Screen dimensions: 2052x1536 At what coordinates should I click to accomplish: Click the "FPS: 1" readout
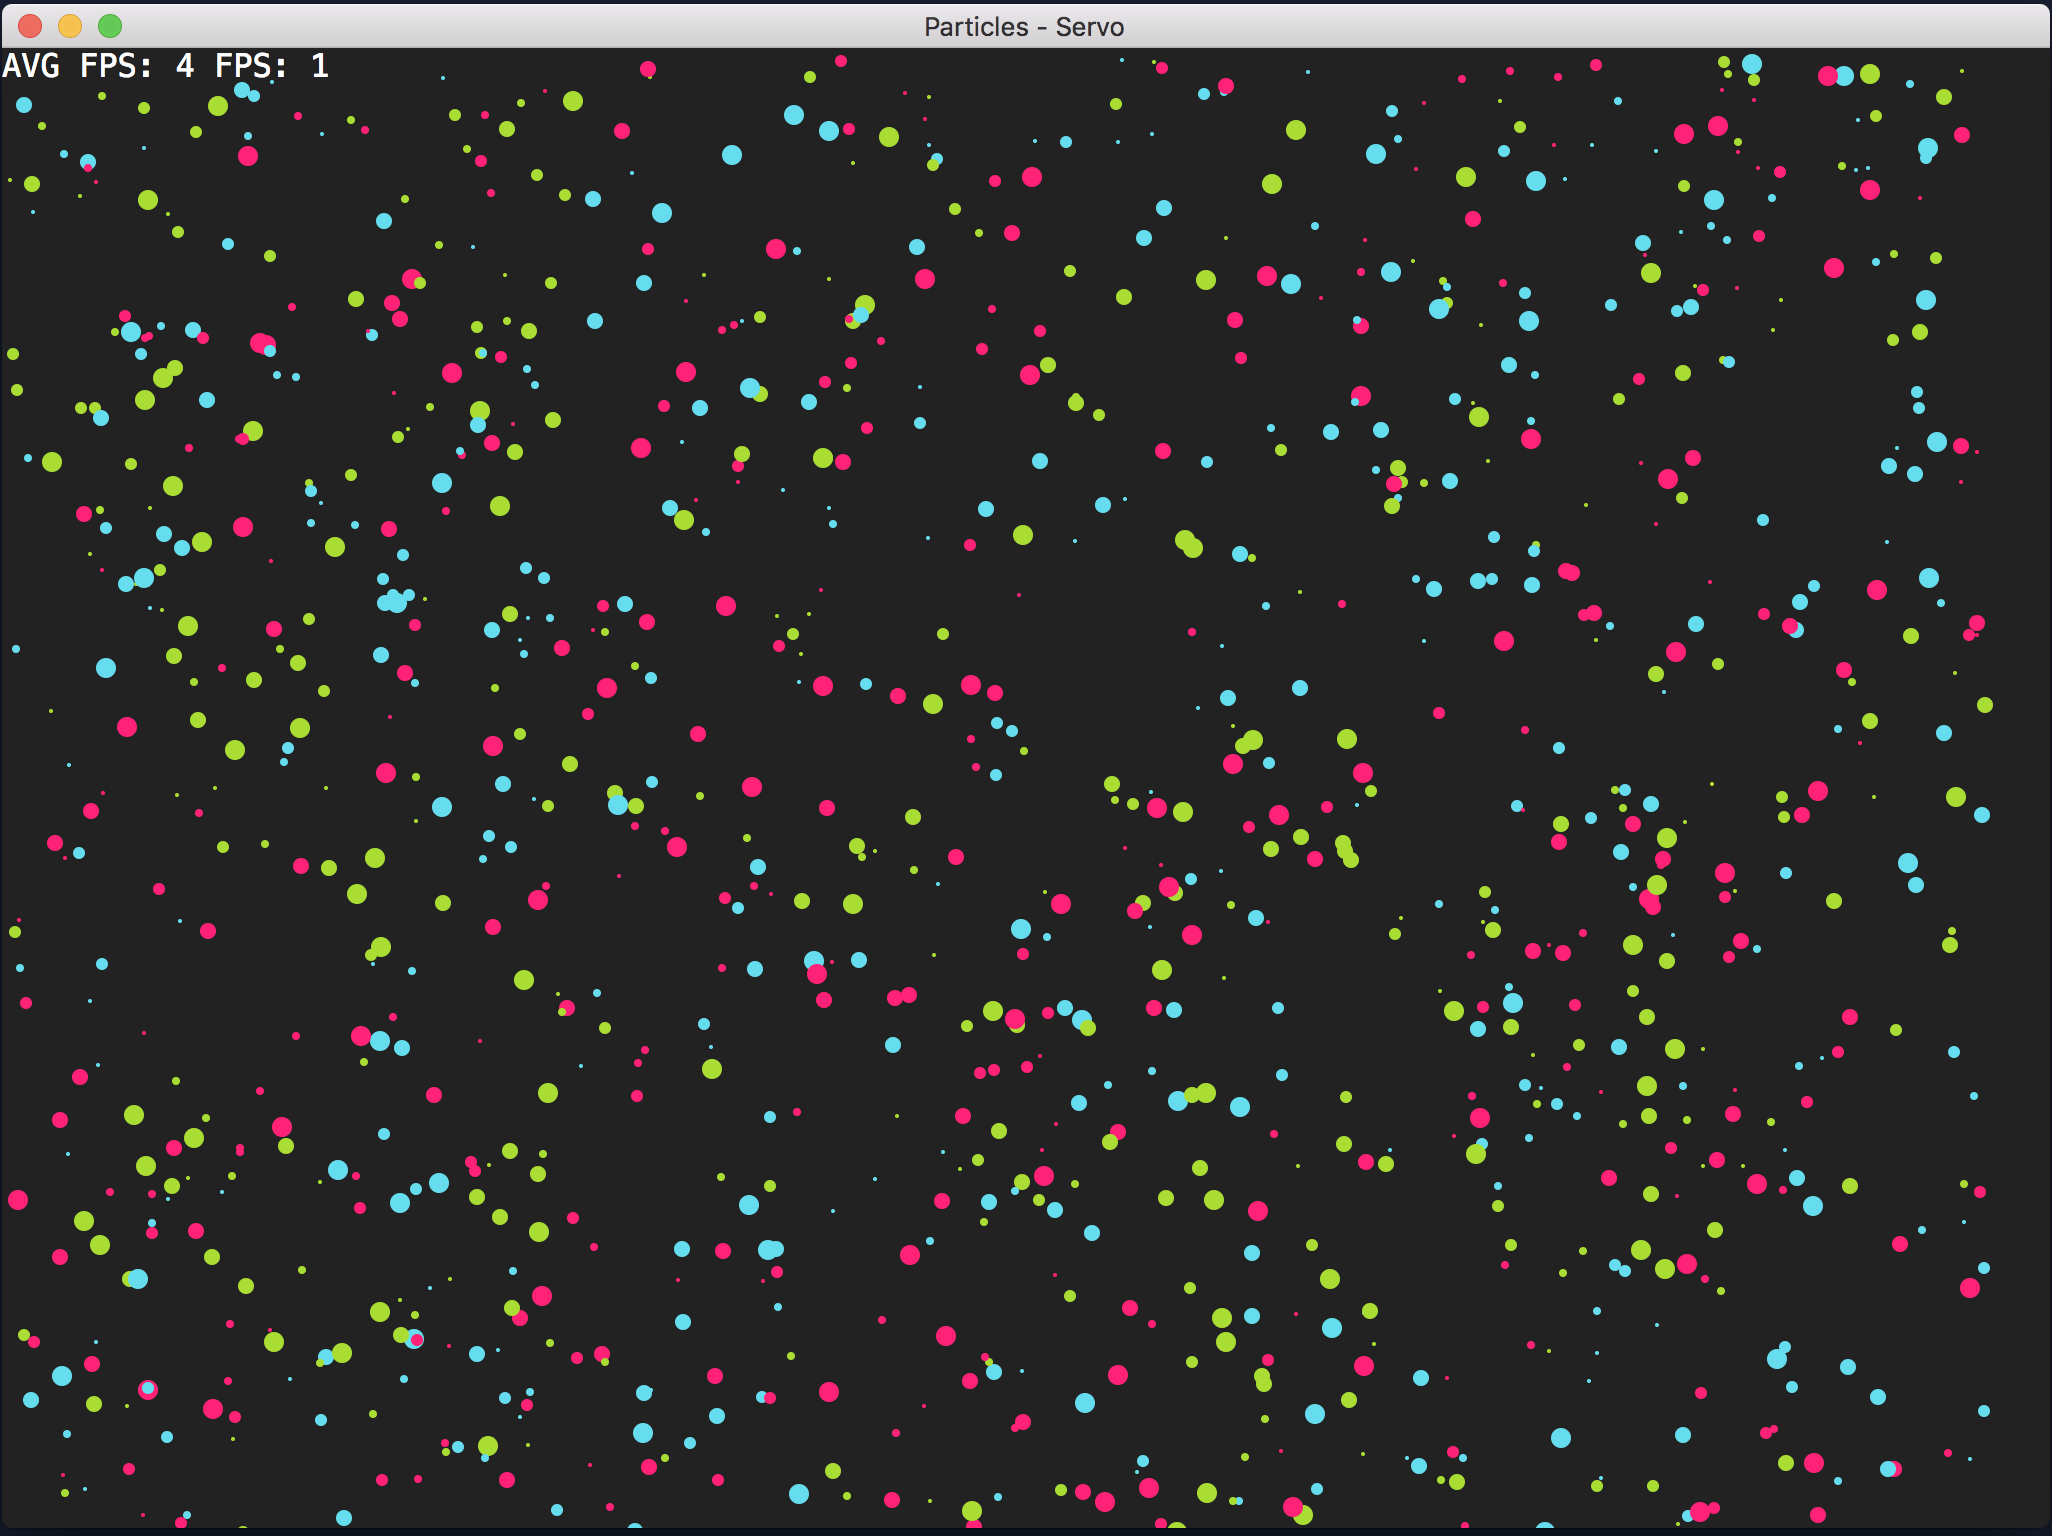tap(271, 67)
